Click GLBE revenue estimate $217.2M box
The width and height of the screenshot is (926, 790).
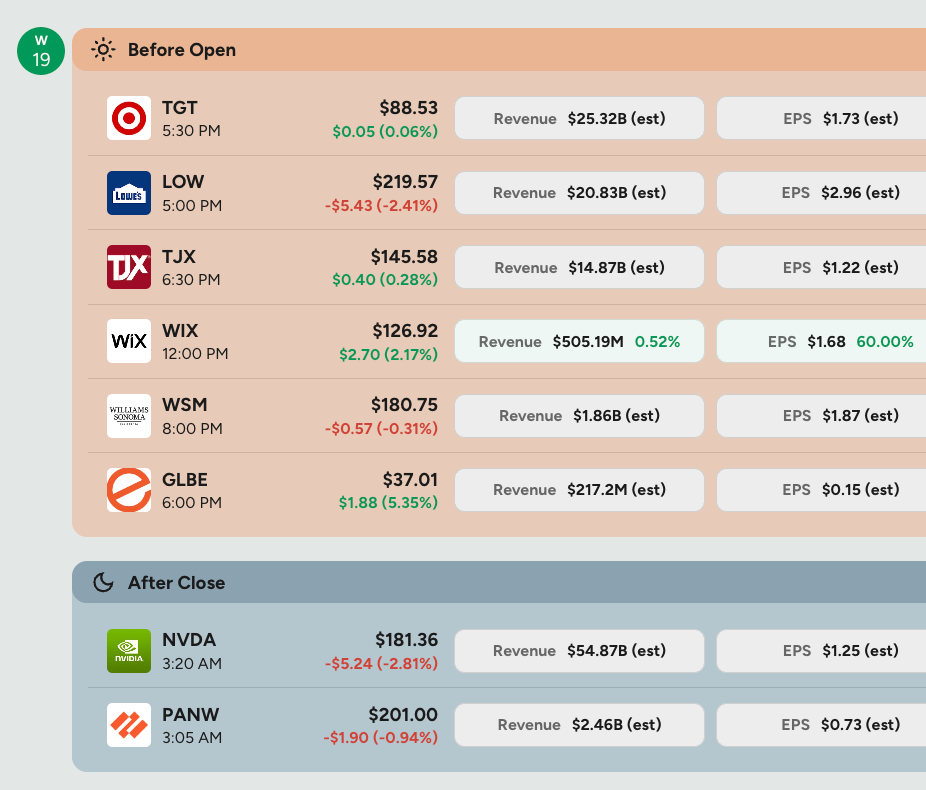(x=579, y=489)
